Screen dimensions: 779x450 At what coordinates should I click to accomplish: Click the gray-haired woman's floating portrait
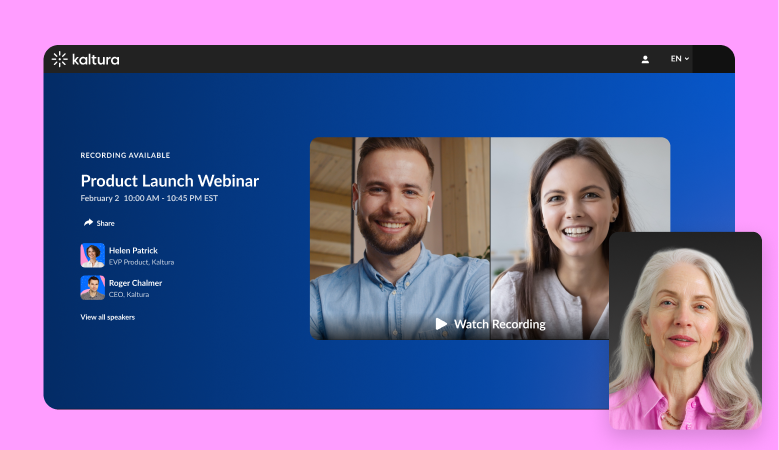tap(685, 330)
